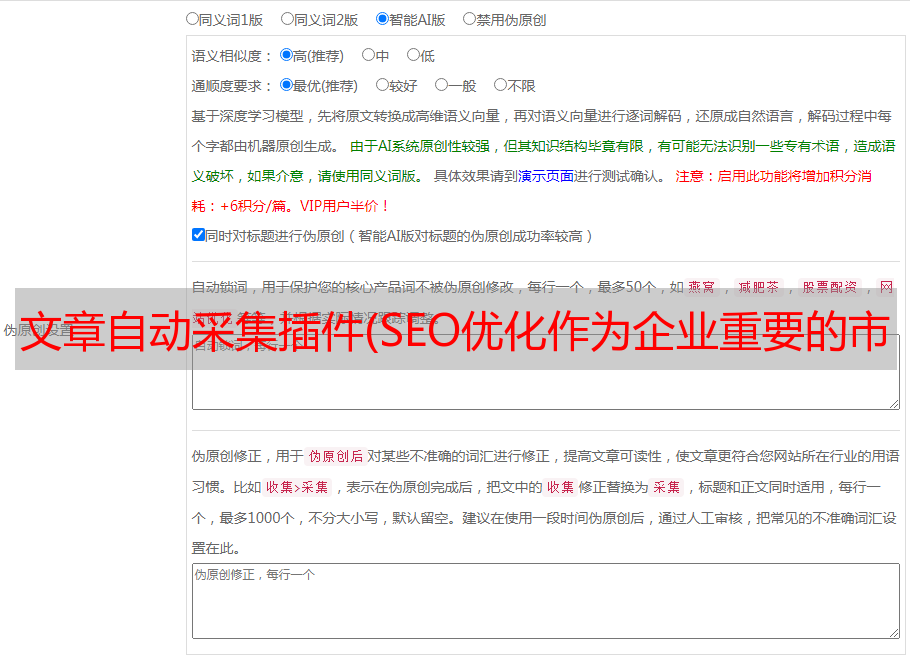
Task: Set 通顺度要求 to 较好
Action: tap(382, 85)
